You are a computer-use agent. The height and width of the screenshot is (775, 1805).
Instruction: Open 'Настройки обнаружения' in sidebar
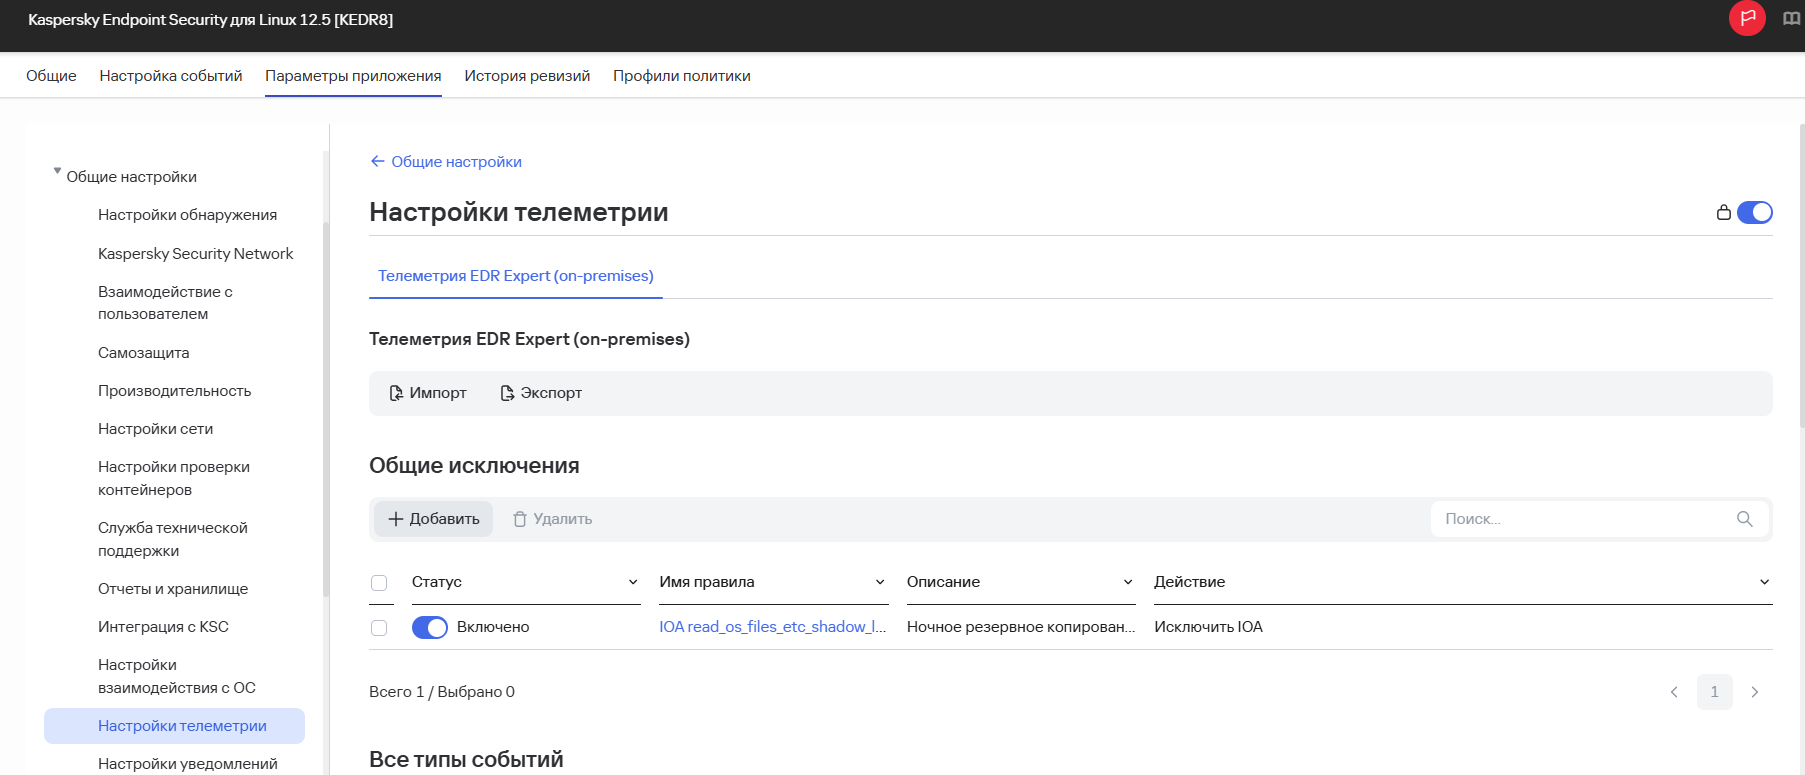[x=187, y=215]
